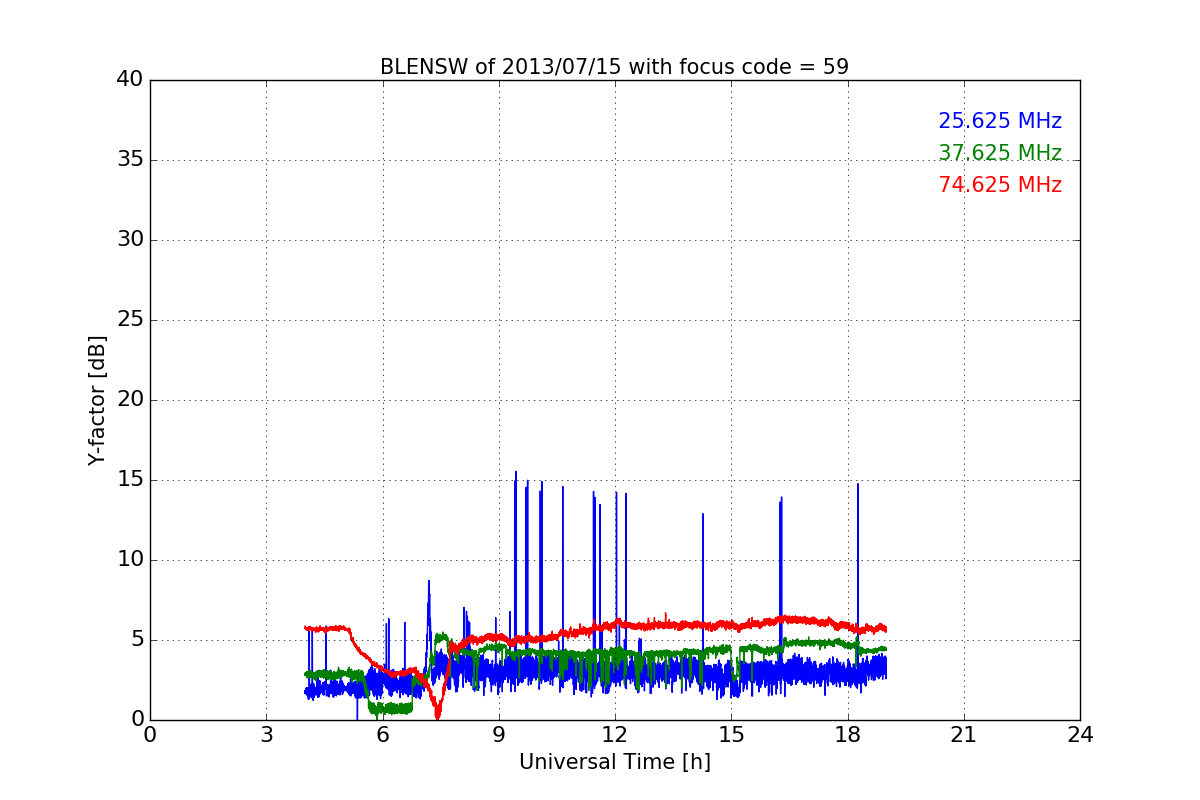Click x-axis tick label 21
Image resolution: width=1200 pixels, height=800 pixels.
(x=964, y=734)
